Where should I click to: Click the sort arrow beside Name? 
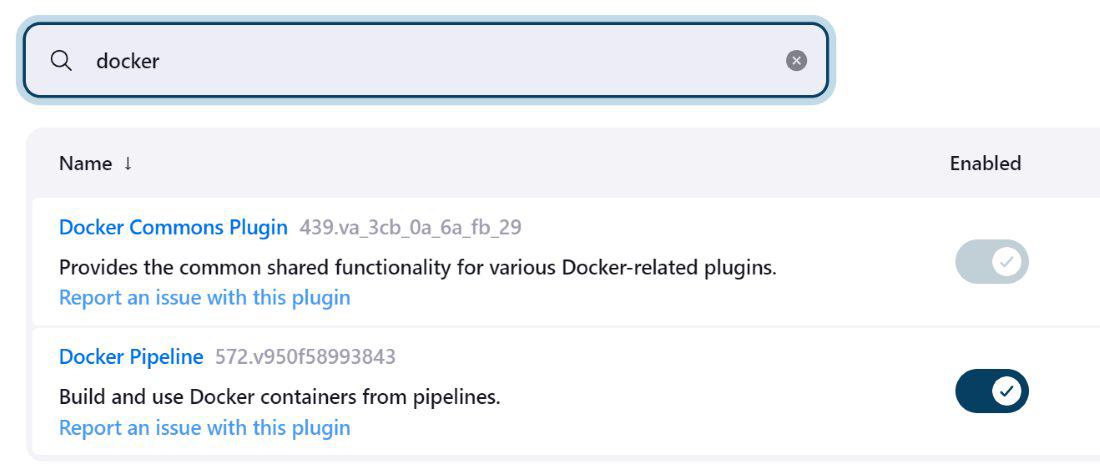(x=128, y=163)
